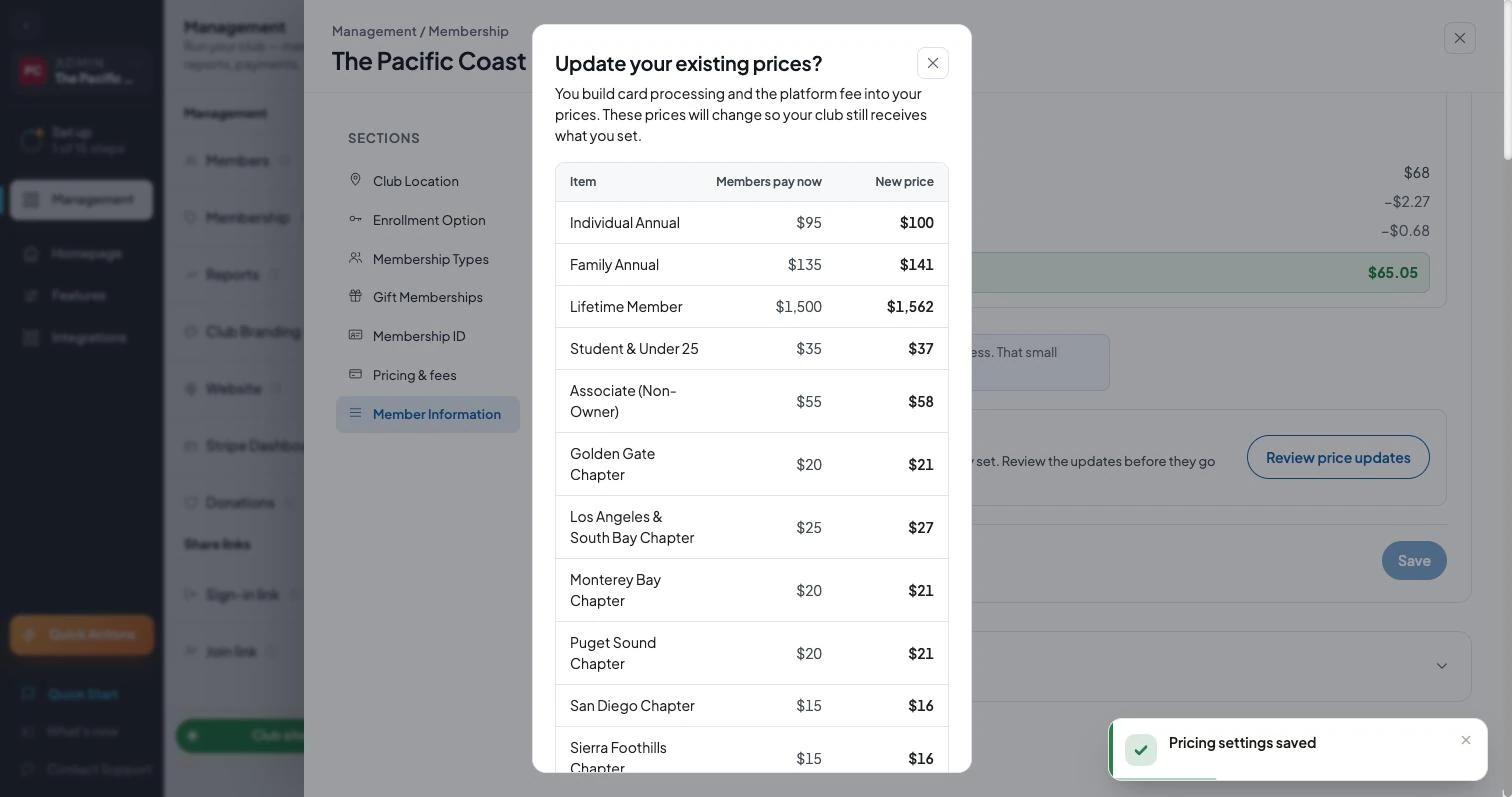
Task: Click the Family Annual row item
Action: 614,264
